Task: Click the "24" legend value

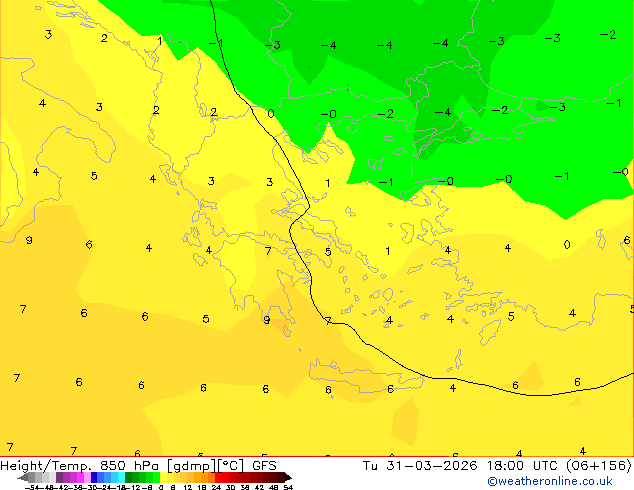Action: click(x=216, y=487)
